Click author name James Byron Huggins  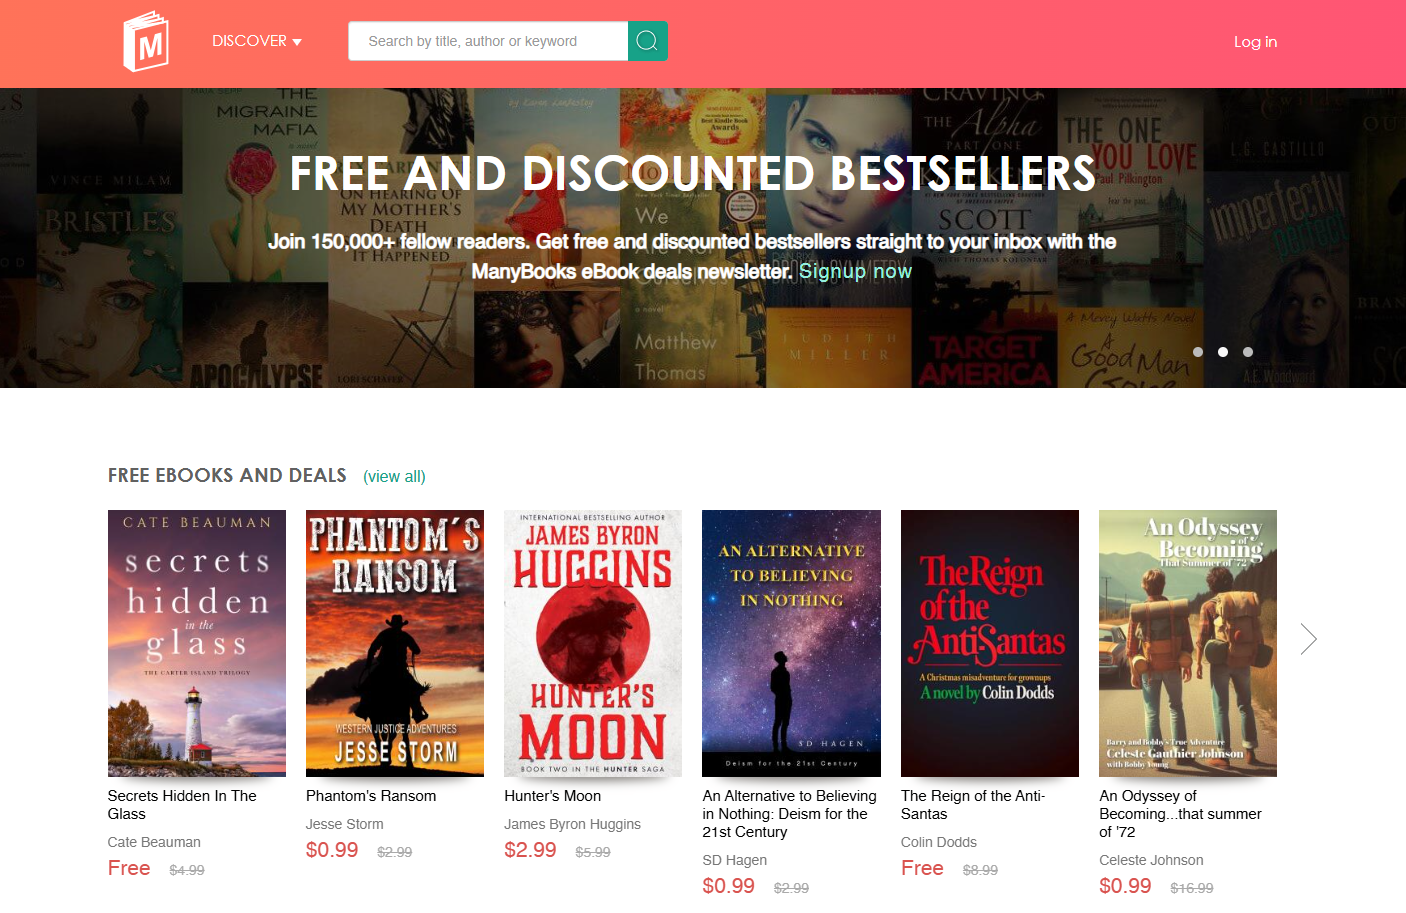[x=572, y=824]
